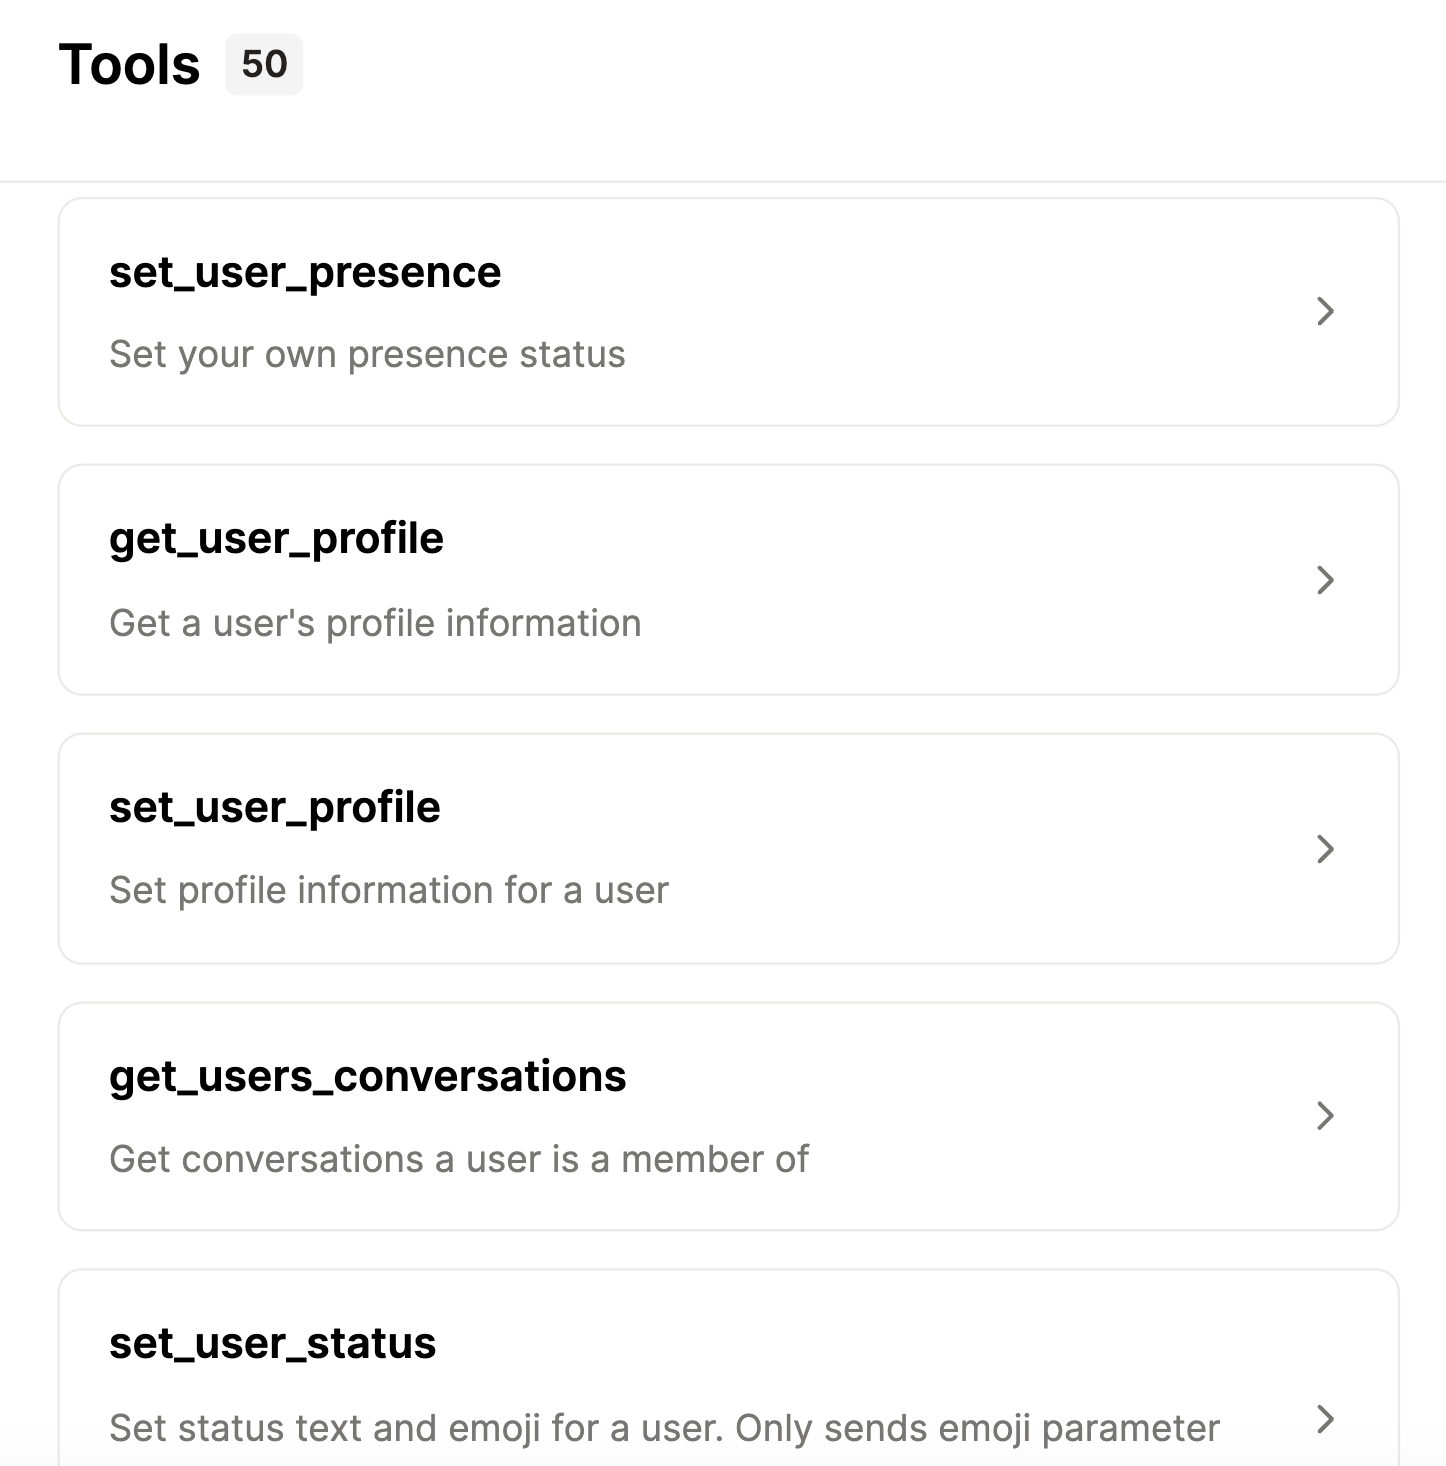Open the get_users_conversations tool title
The width and height of the screenshot is (1446, 1466).
[367, 1077]
